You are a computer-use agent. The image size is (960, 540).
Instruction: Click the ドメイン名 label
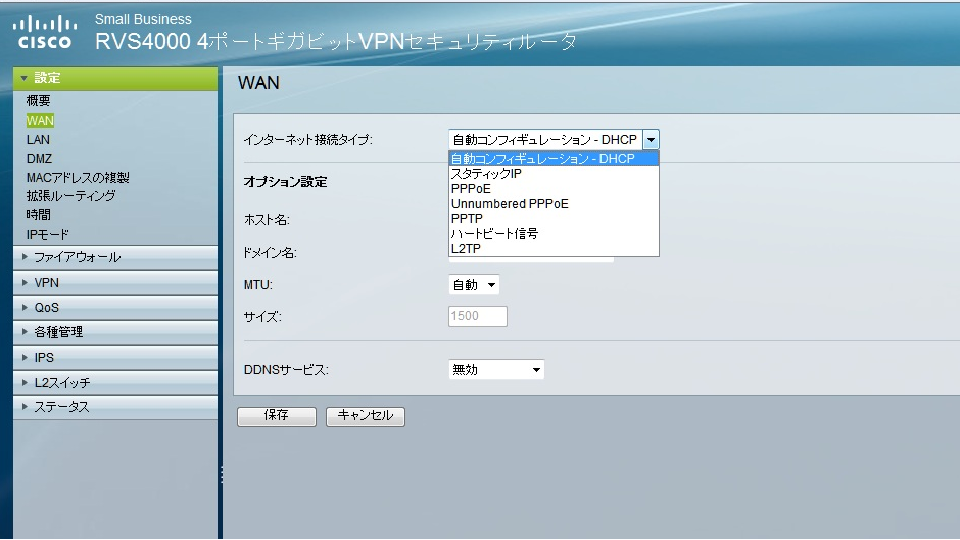270,253
